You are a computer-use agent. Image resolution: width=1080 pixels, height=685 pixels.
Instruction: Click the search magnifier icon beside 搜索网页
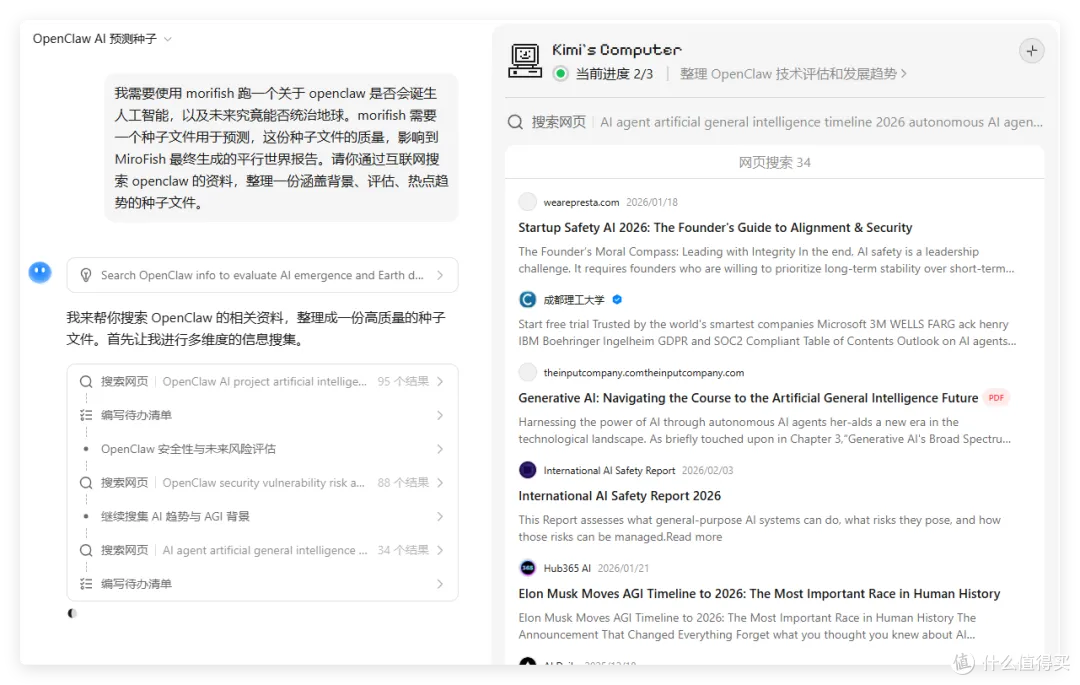[x=515, y=123]
